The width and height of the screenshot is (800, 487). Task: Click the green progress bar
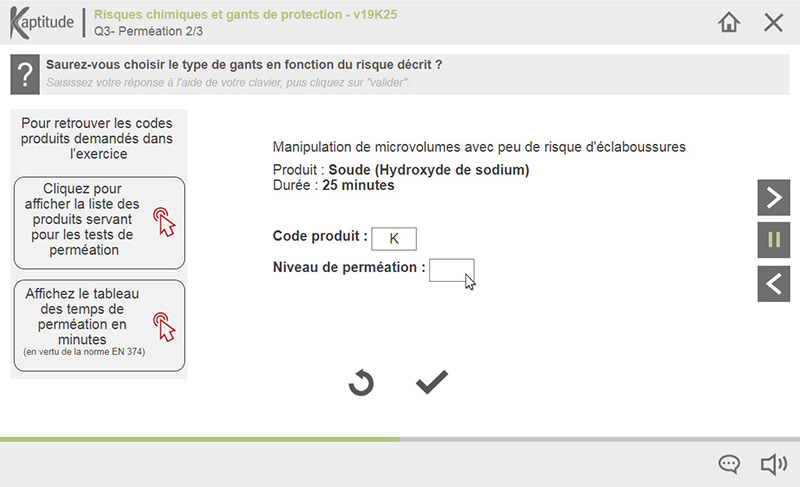(x=200, y=439)
